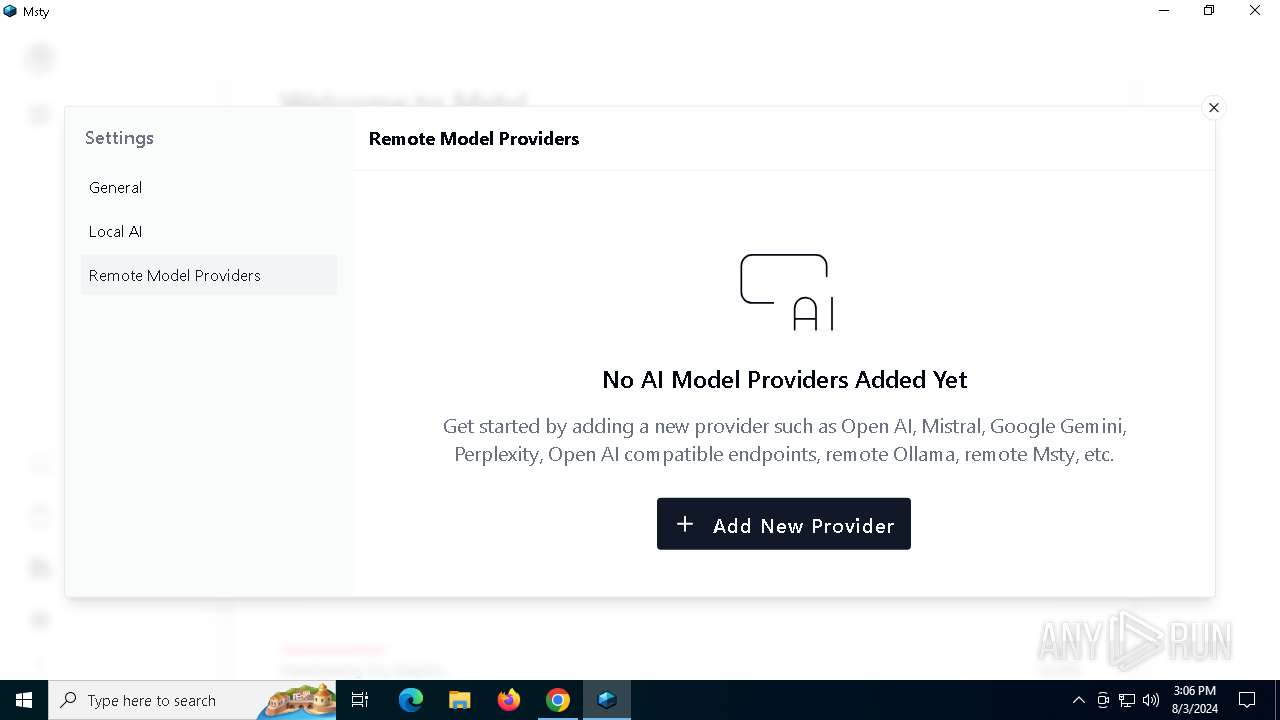Open the Windows notification center

tap(1247, 700)
